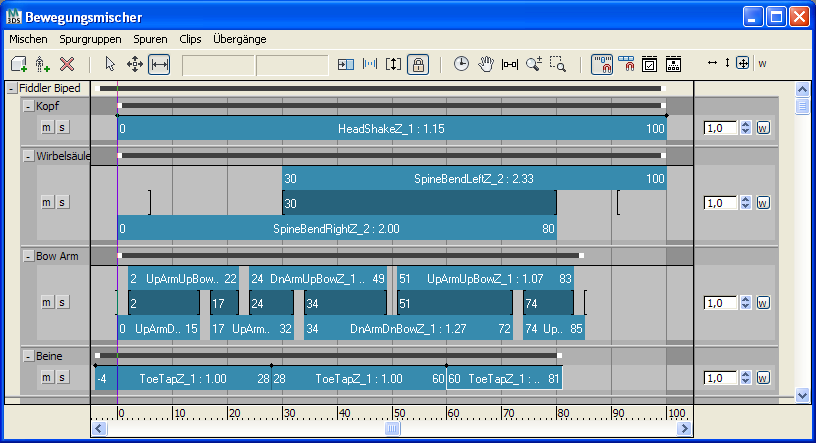This screenshot has width=816, height=443.
Task: Click the Kopf track weight w button
Action: [x=763, y=128]
